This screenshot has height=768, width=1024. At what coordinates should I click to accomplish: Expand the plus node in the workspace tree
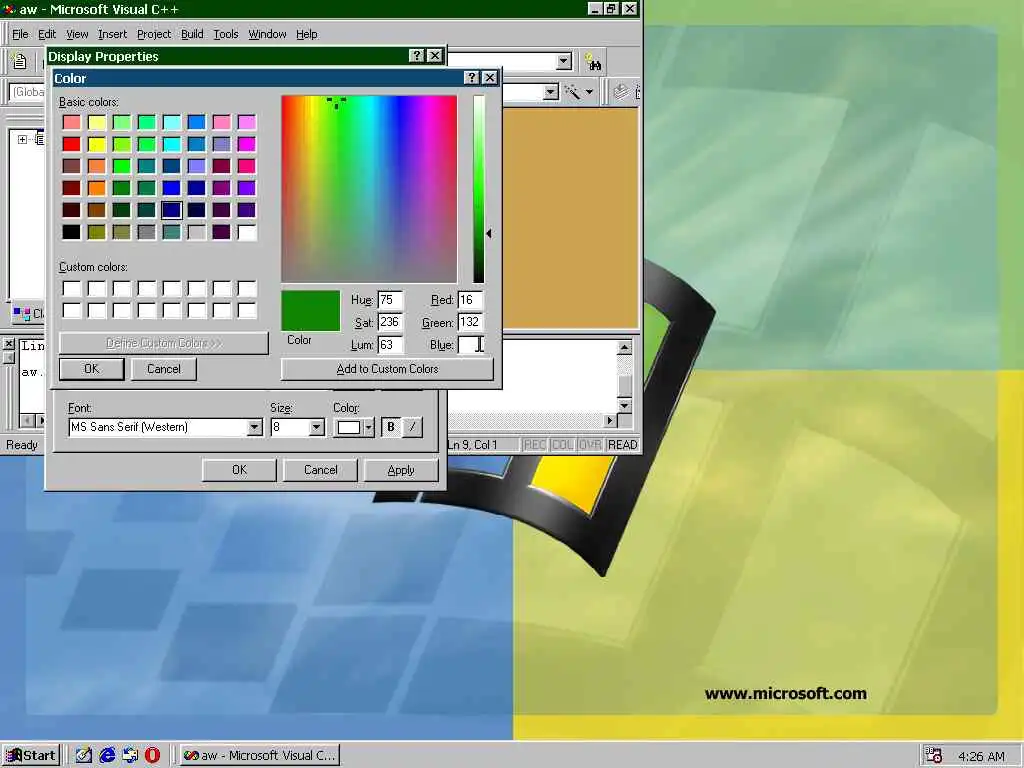pos(22,139)
